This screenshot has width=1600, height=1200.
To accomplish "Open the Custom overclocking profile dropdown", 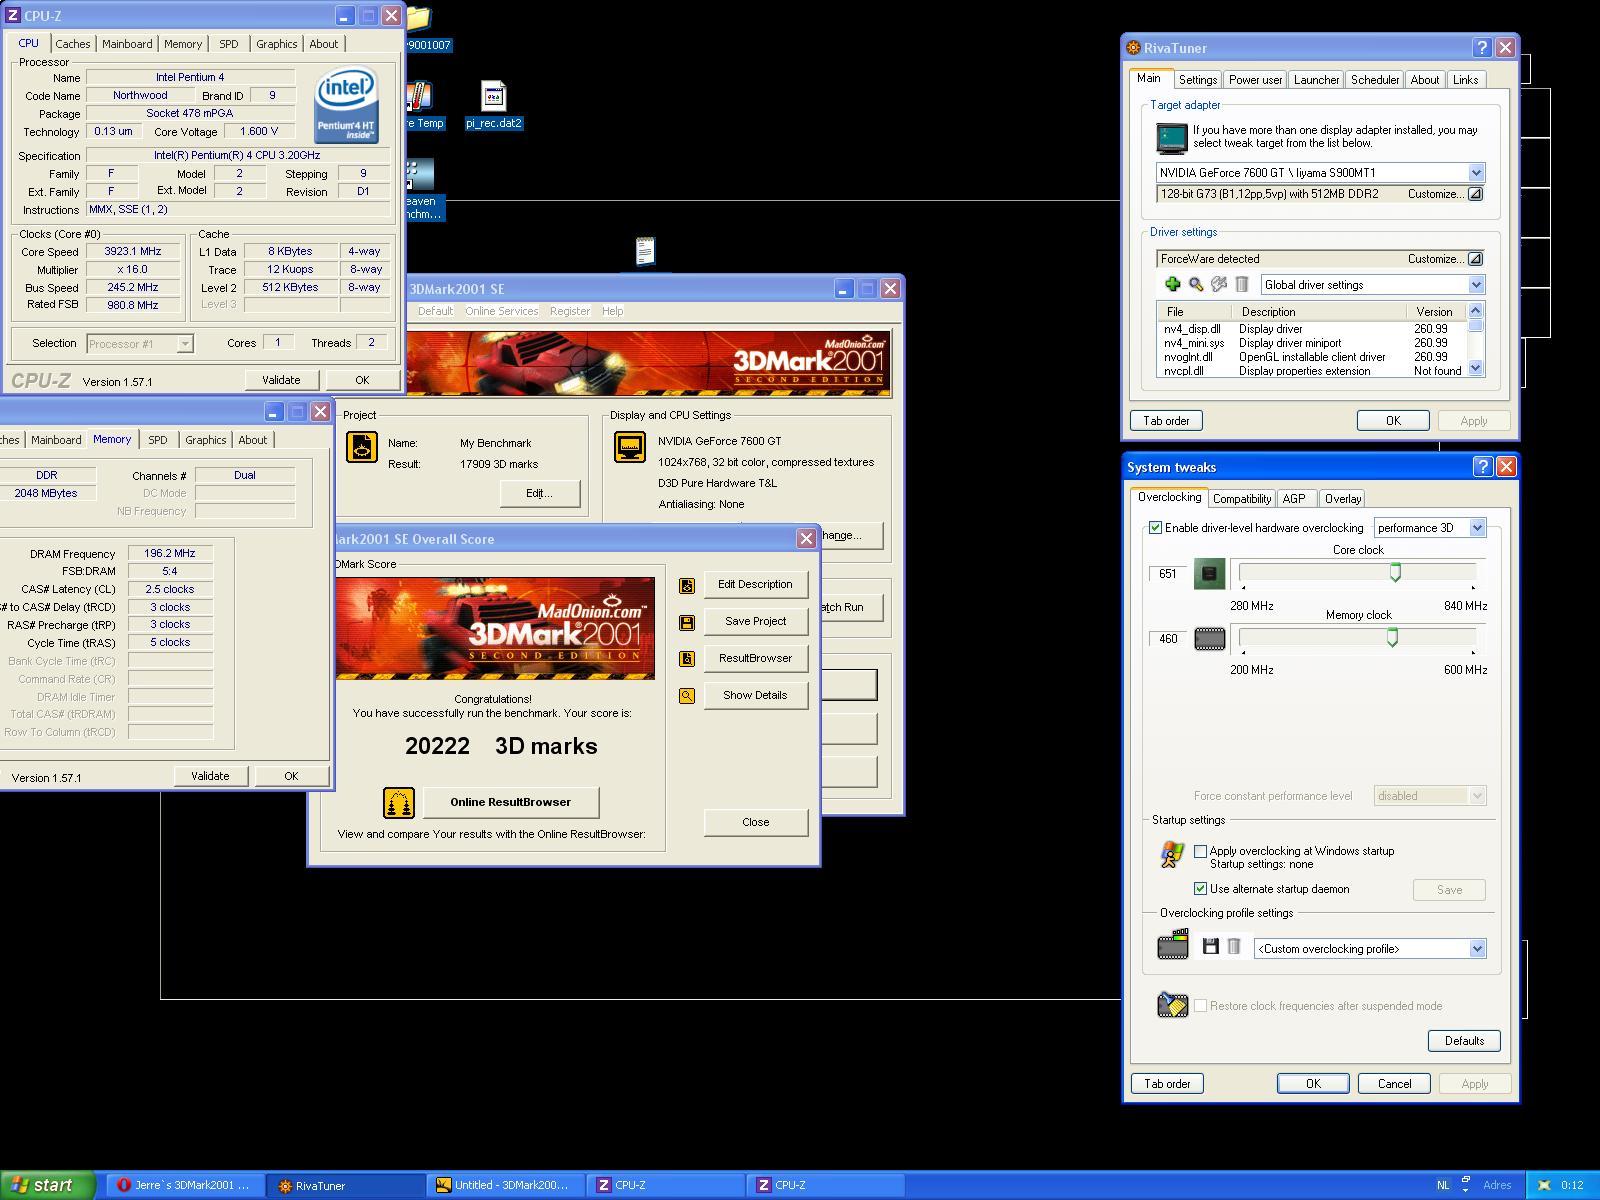I will pos(1477,949).
